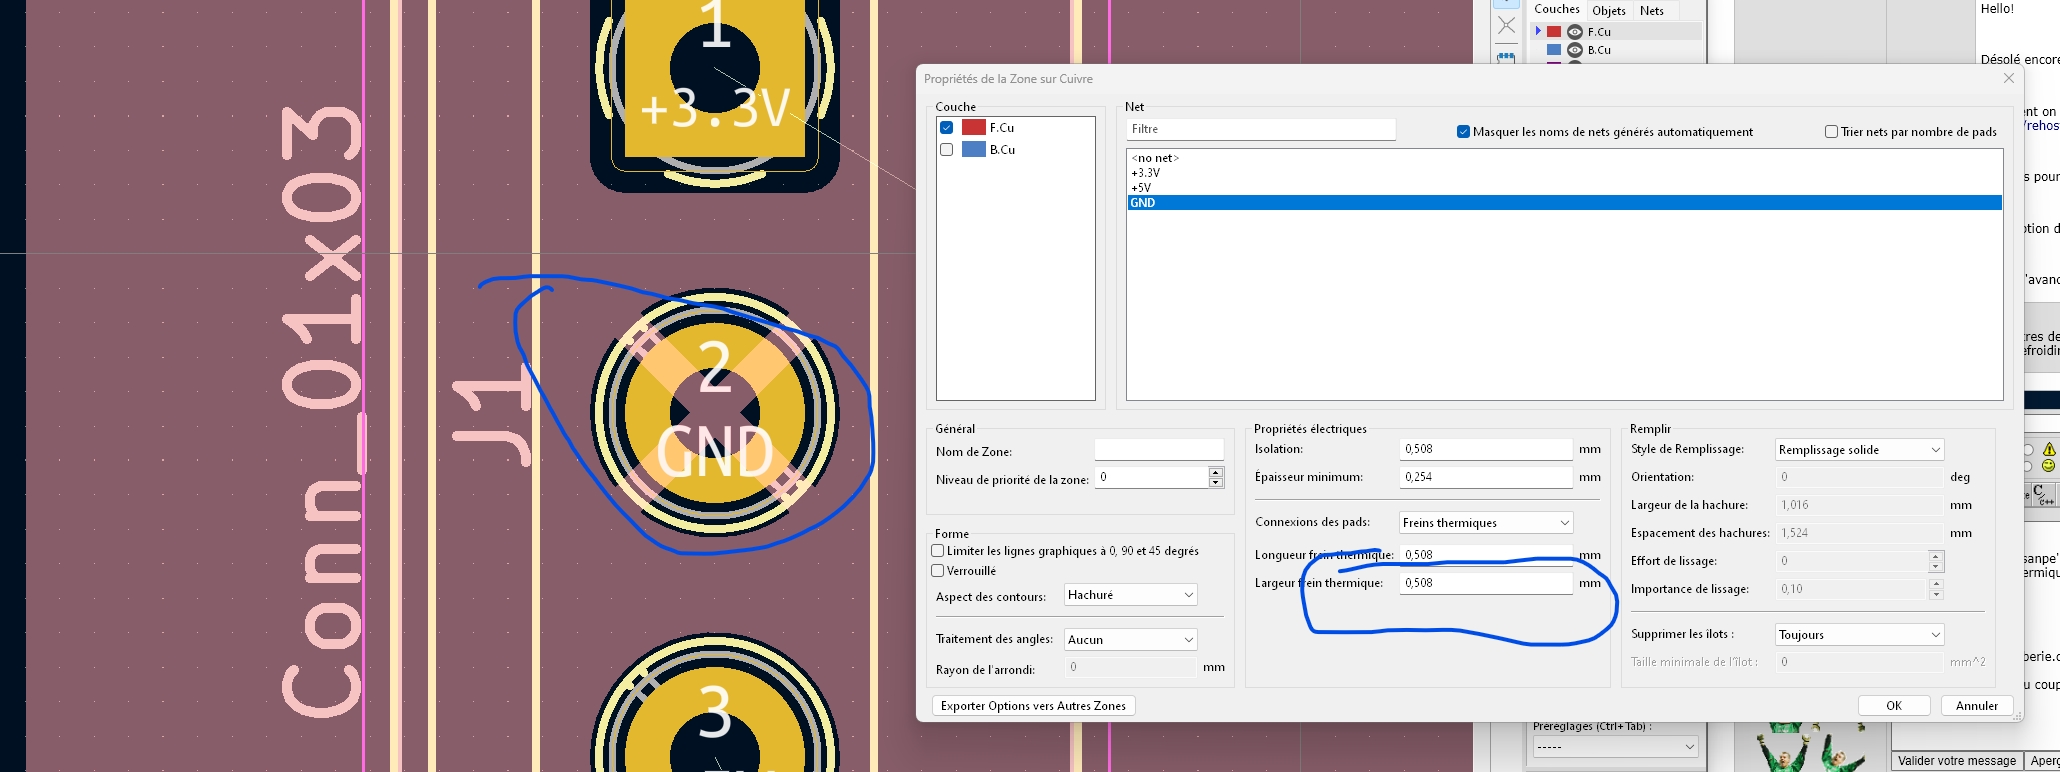Click the Épaisseur minimum value field

tap(1486, 477)
